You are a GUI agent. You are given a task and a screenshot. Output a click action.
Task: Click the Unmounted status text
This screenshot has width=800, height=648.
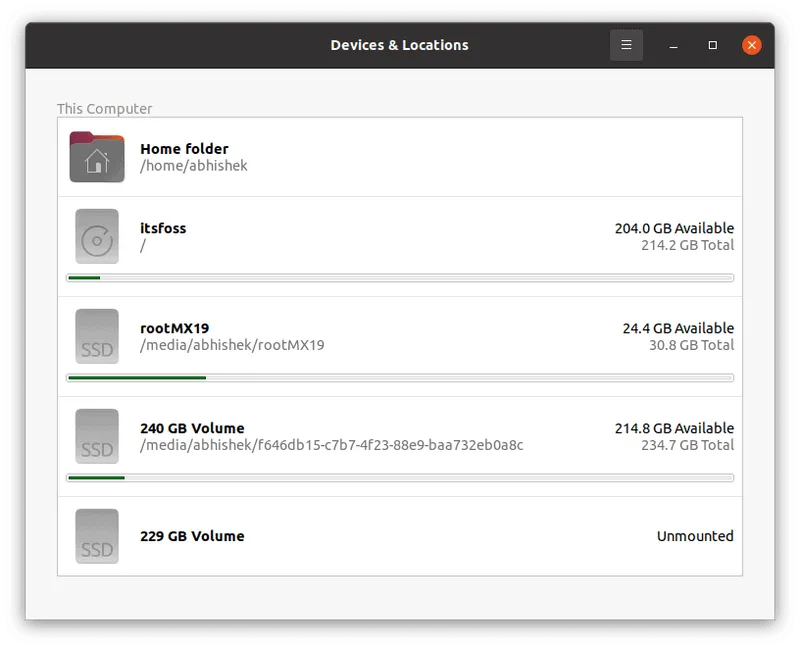(695, 536)
